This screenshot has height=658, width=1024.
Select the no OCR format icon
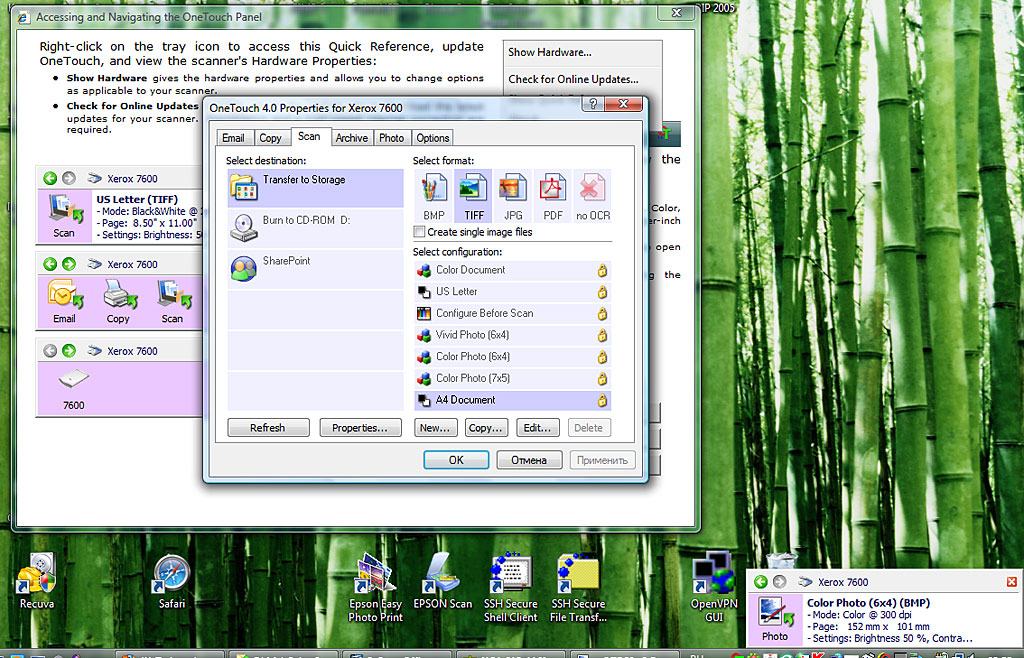click(x=592, y=196)
